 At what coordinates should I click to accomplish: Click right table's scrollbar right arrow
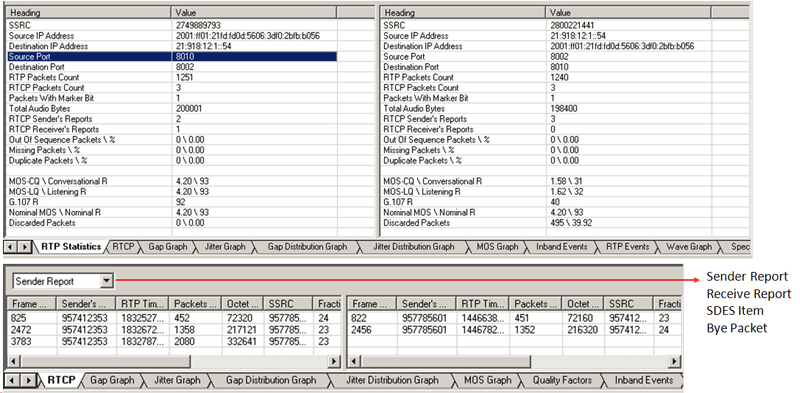pos(674,361)
